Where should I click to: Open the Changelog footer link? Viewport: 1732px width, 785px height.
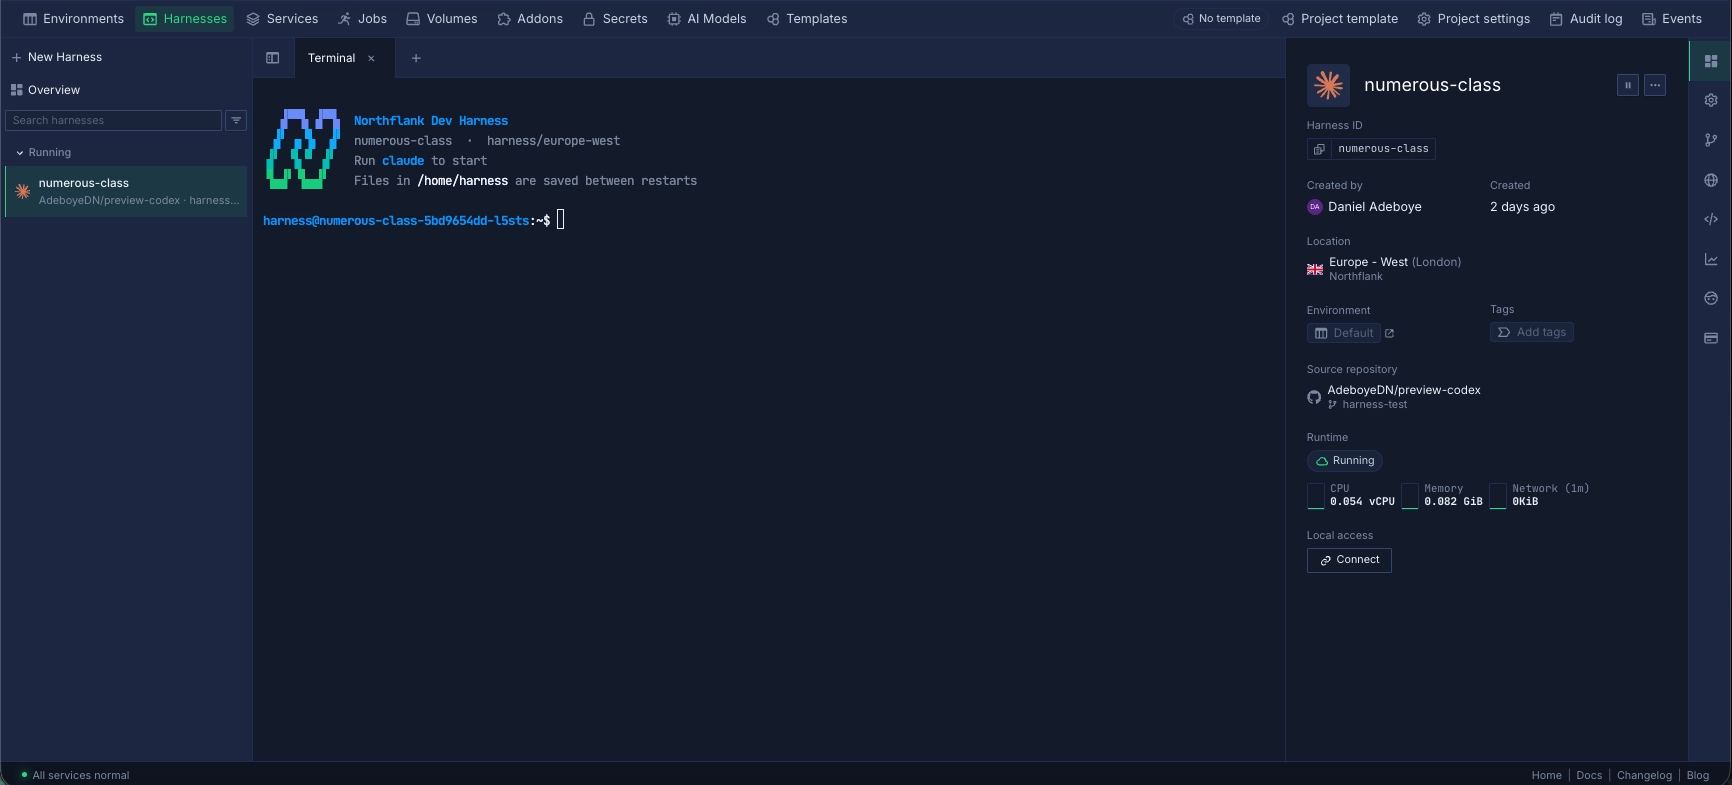[1644, 775]
